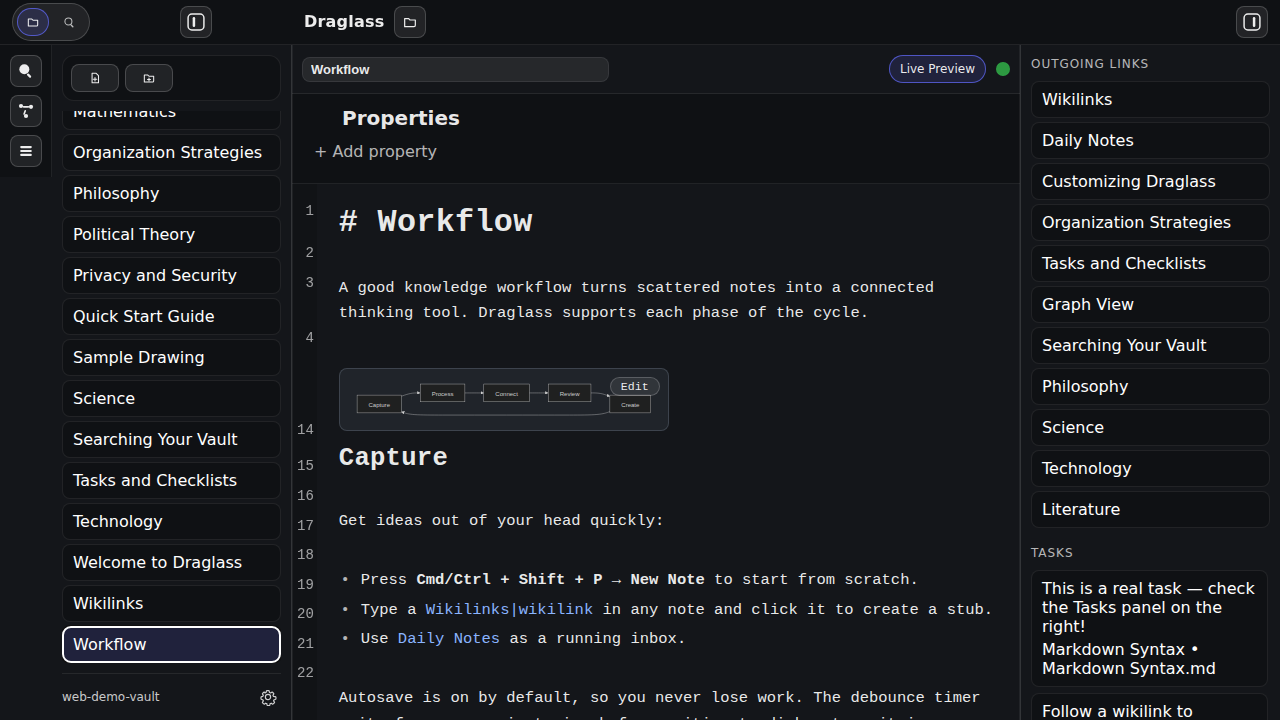Open Daily Notes in Outgoing Links panel
This screenshot has height=720, width=1280.
1150,140
